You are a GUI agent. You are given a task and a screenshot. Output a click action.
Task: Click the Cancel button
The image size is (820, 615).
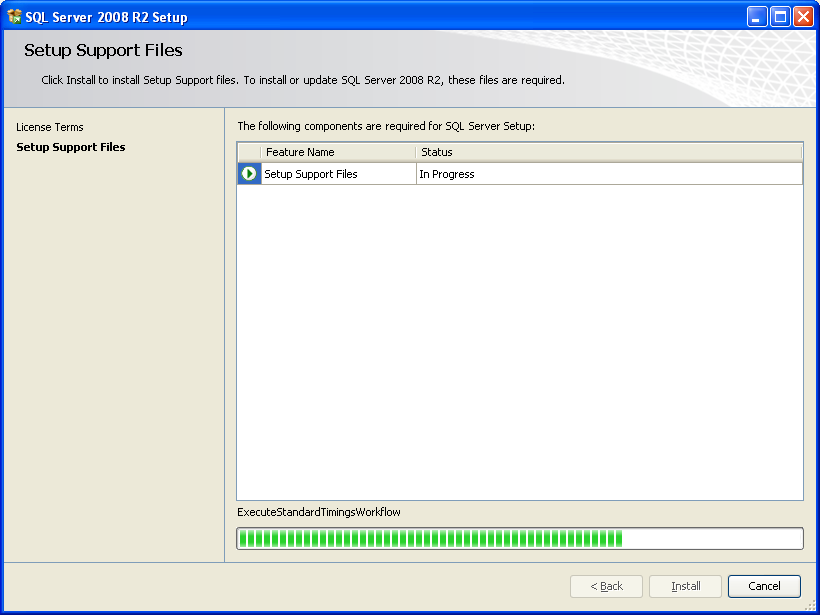[764, 586]
